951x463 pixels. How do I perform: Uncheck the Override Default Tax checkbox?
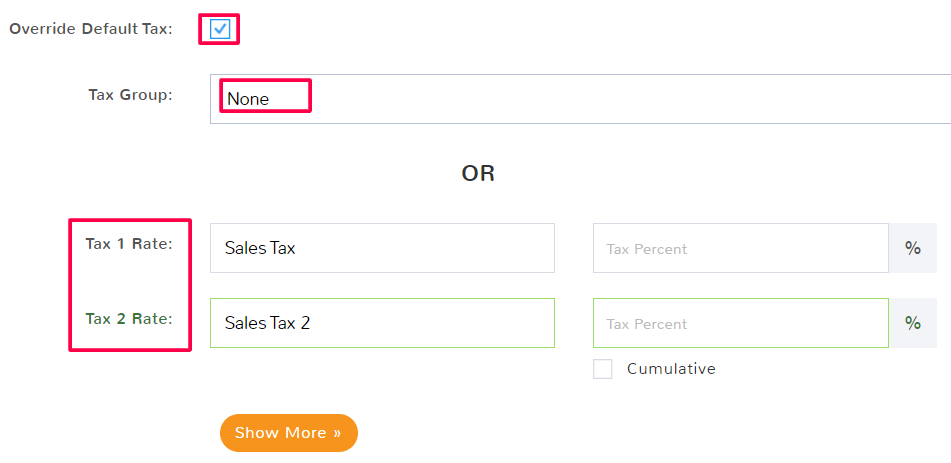pos(220,29)
